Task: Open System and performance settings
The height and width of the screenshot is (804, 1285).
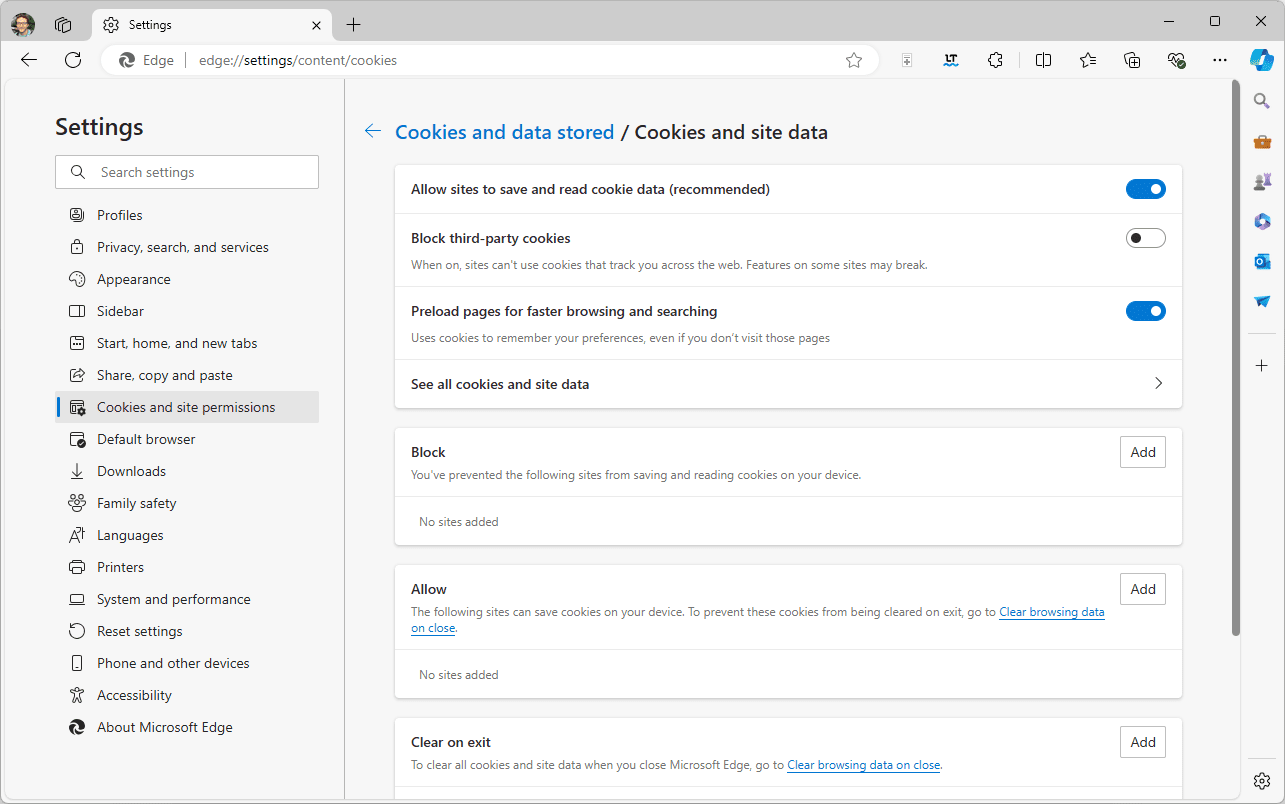Action: click(187, 599)
